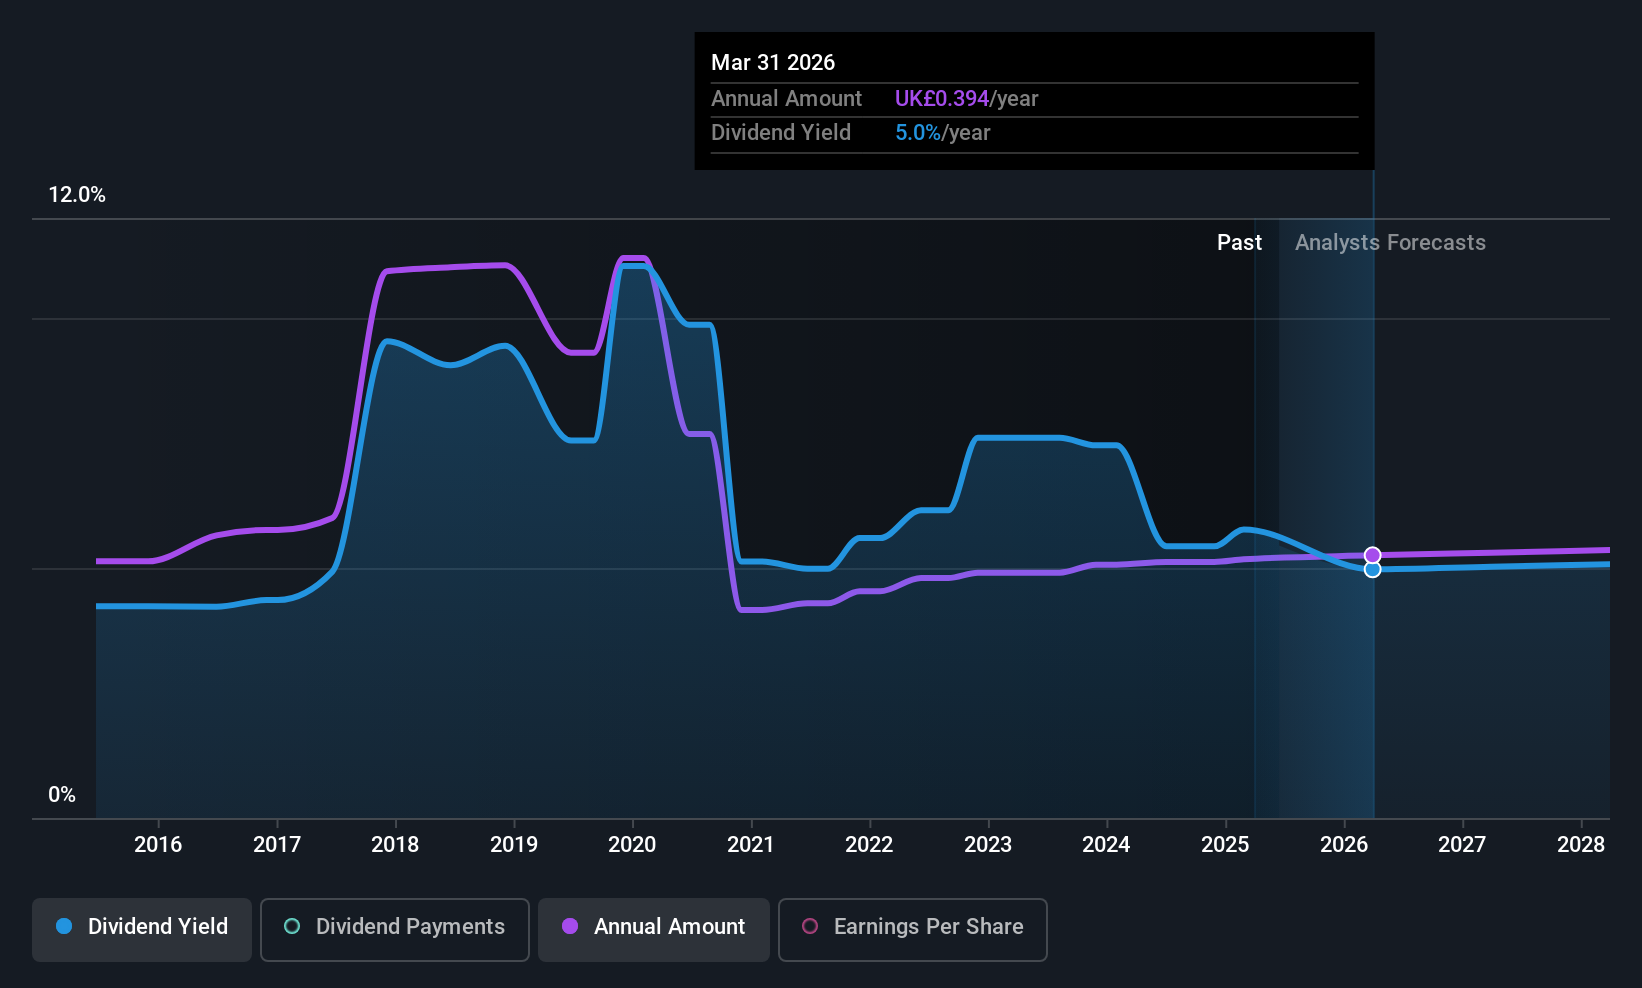Enable the Dividend Payments series
This screenshot has height=988, width=1642.
click(395, 929)
